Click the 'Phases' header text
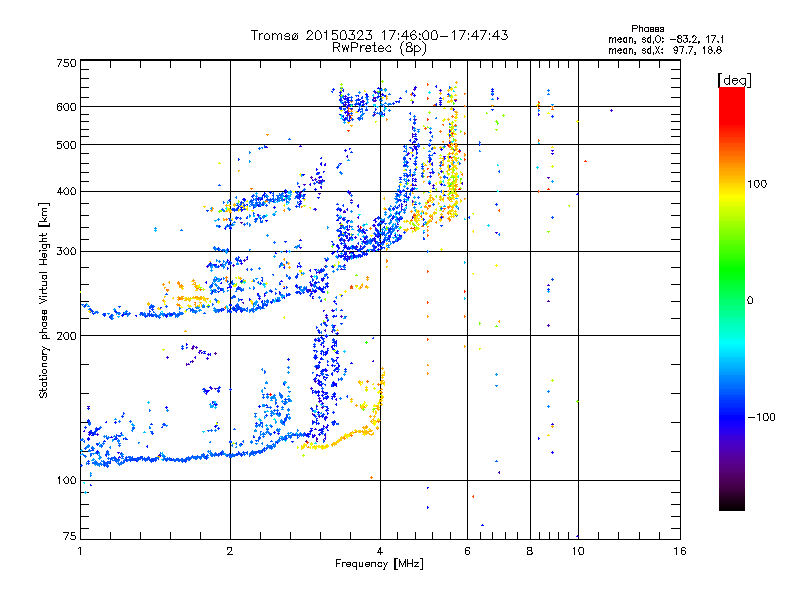800x600 pixels. click(647, 29)
